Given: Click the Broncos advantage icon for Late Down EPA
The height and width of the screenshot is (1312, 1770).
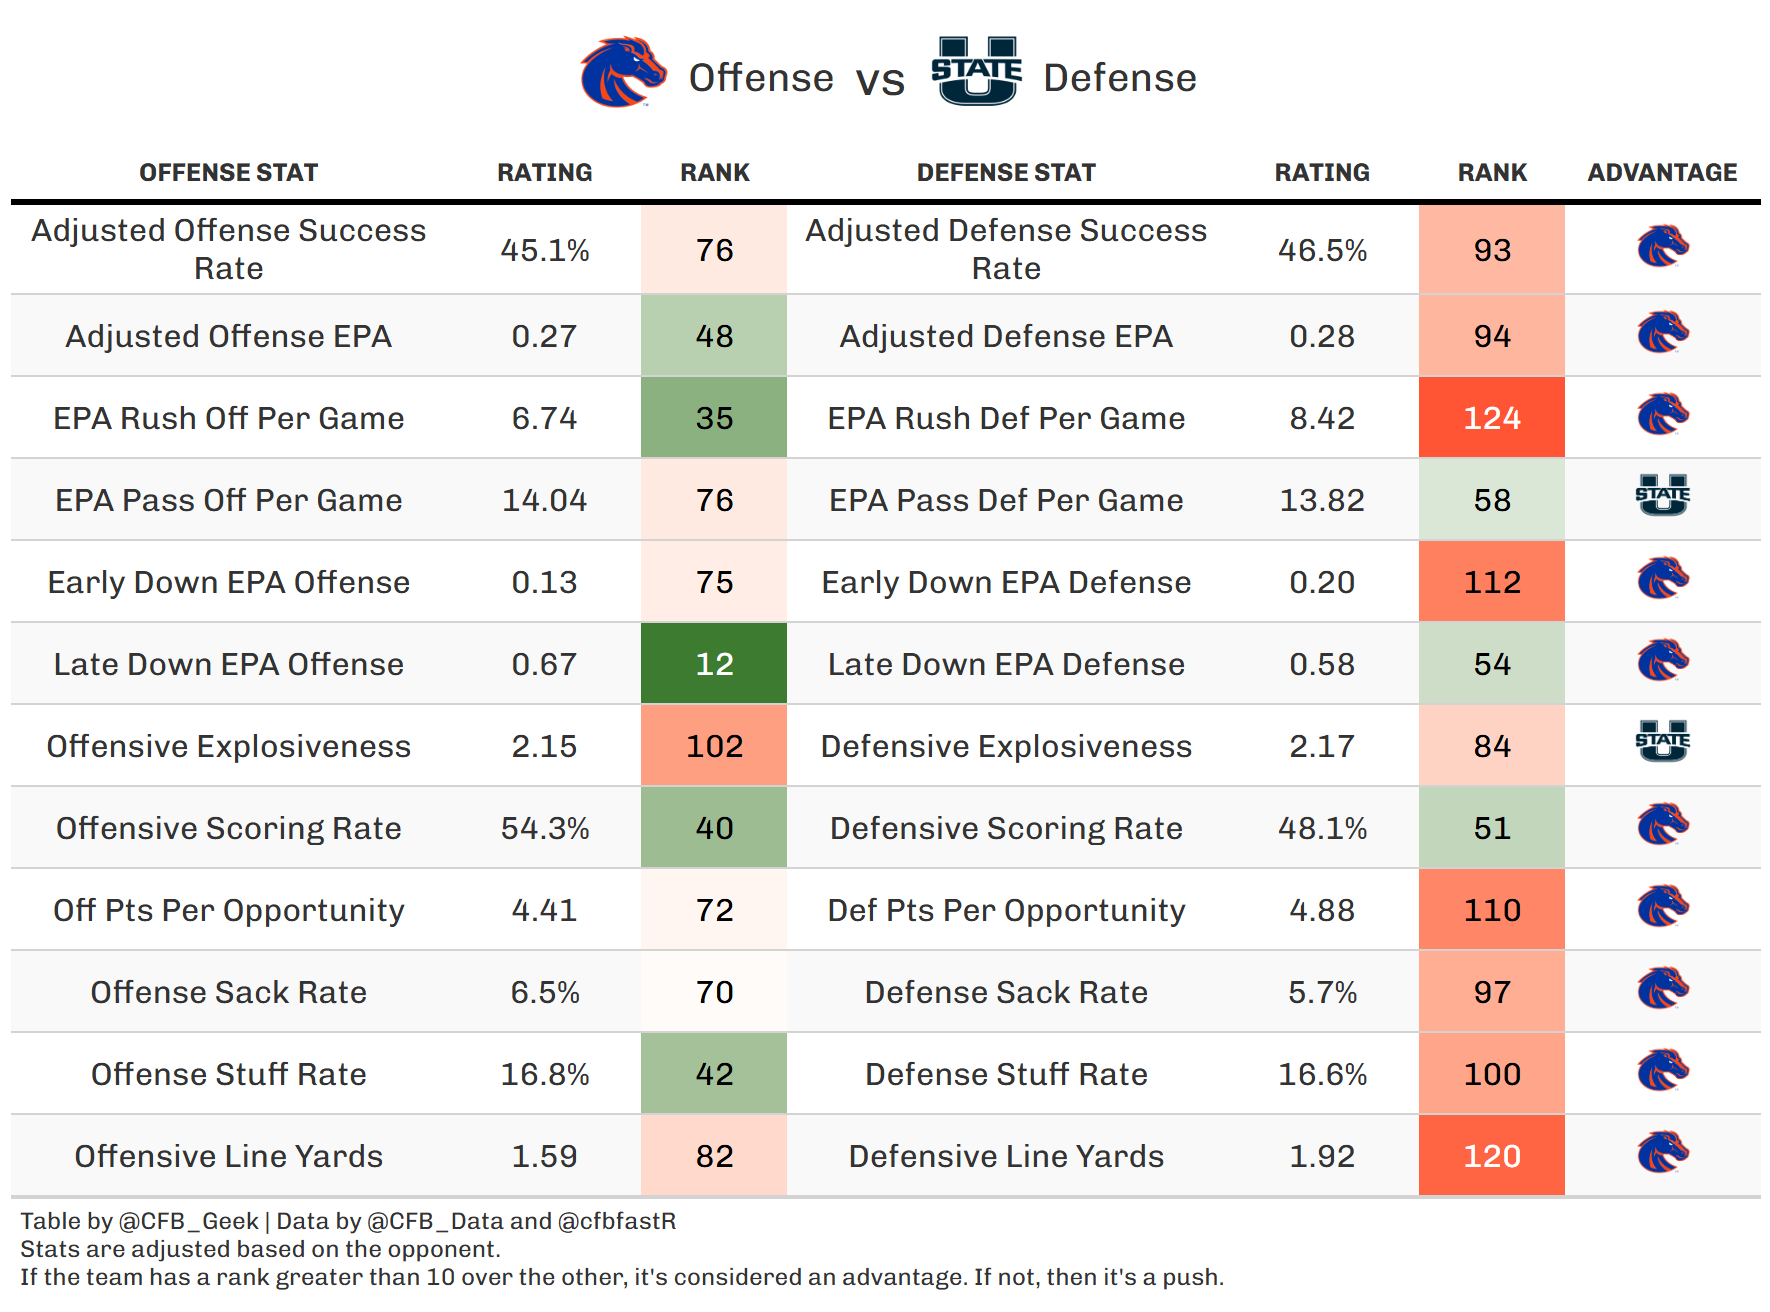Looking at the screenshot, I should [1662, 661].
